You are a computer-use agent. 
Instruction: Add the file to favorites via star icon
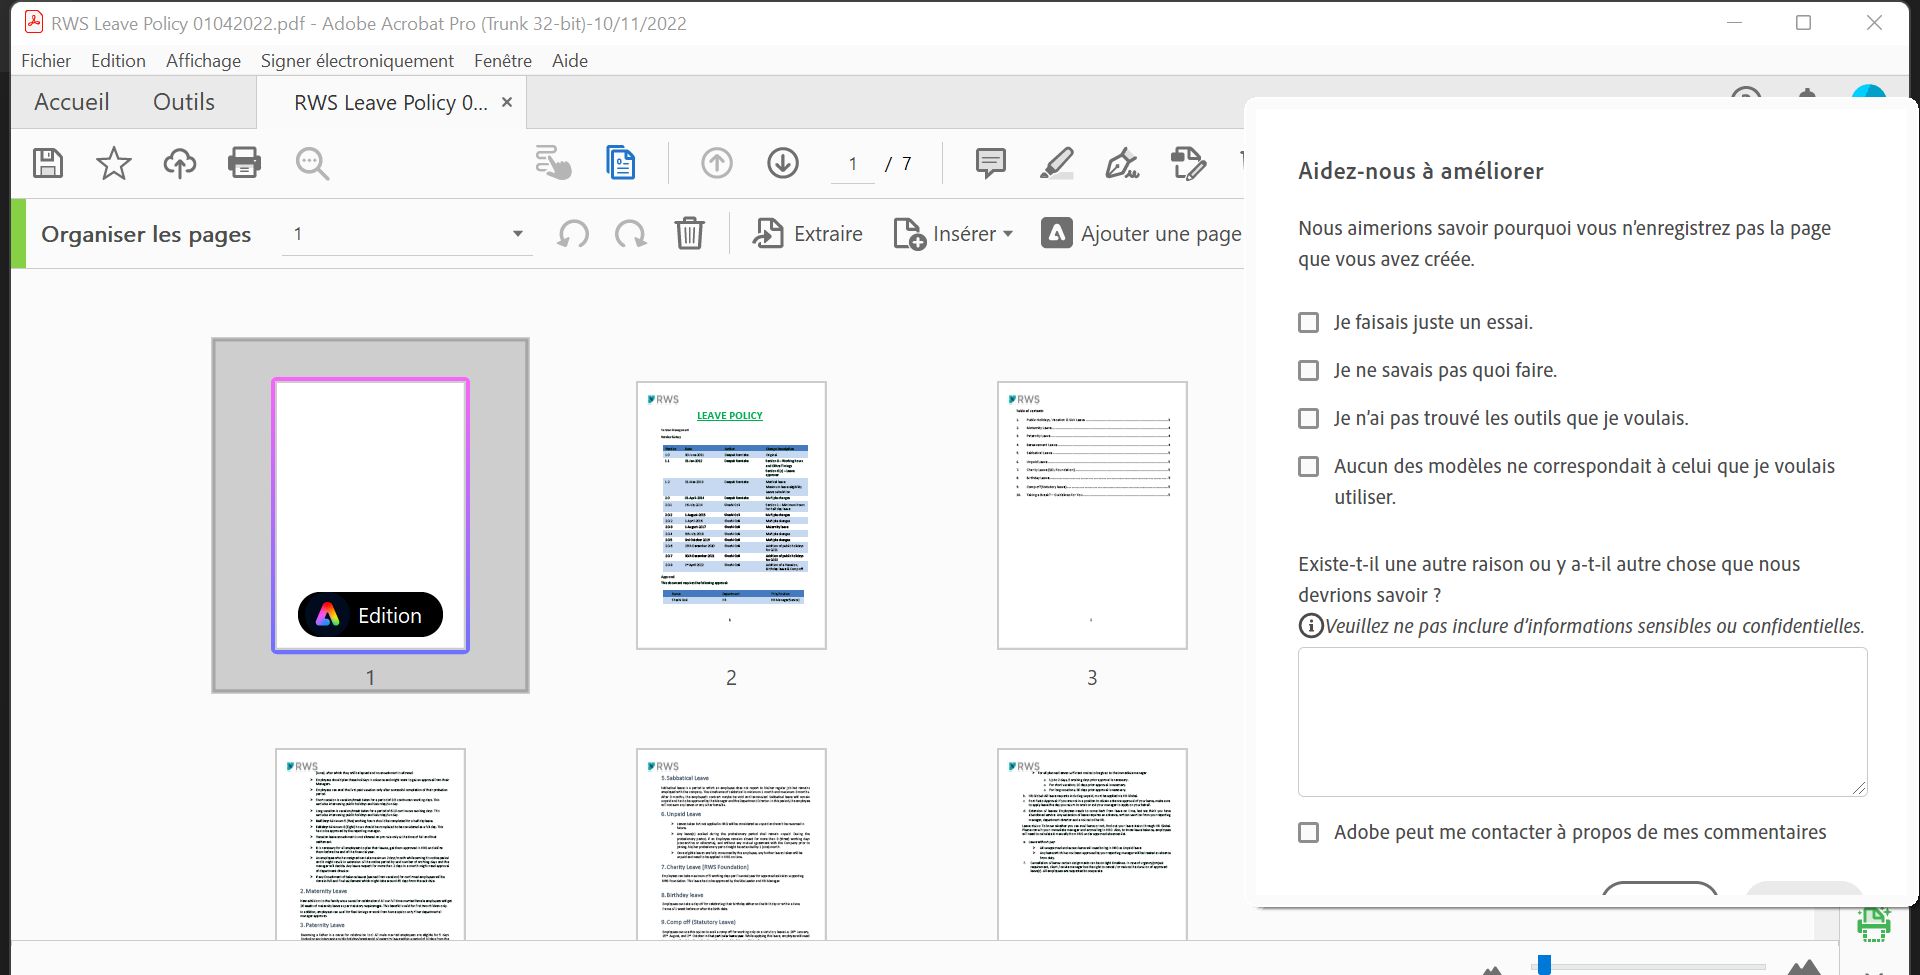tap(113, 163)
